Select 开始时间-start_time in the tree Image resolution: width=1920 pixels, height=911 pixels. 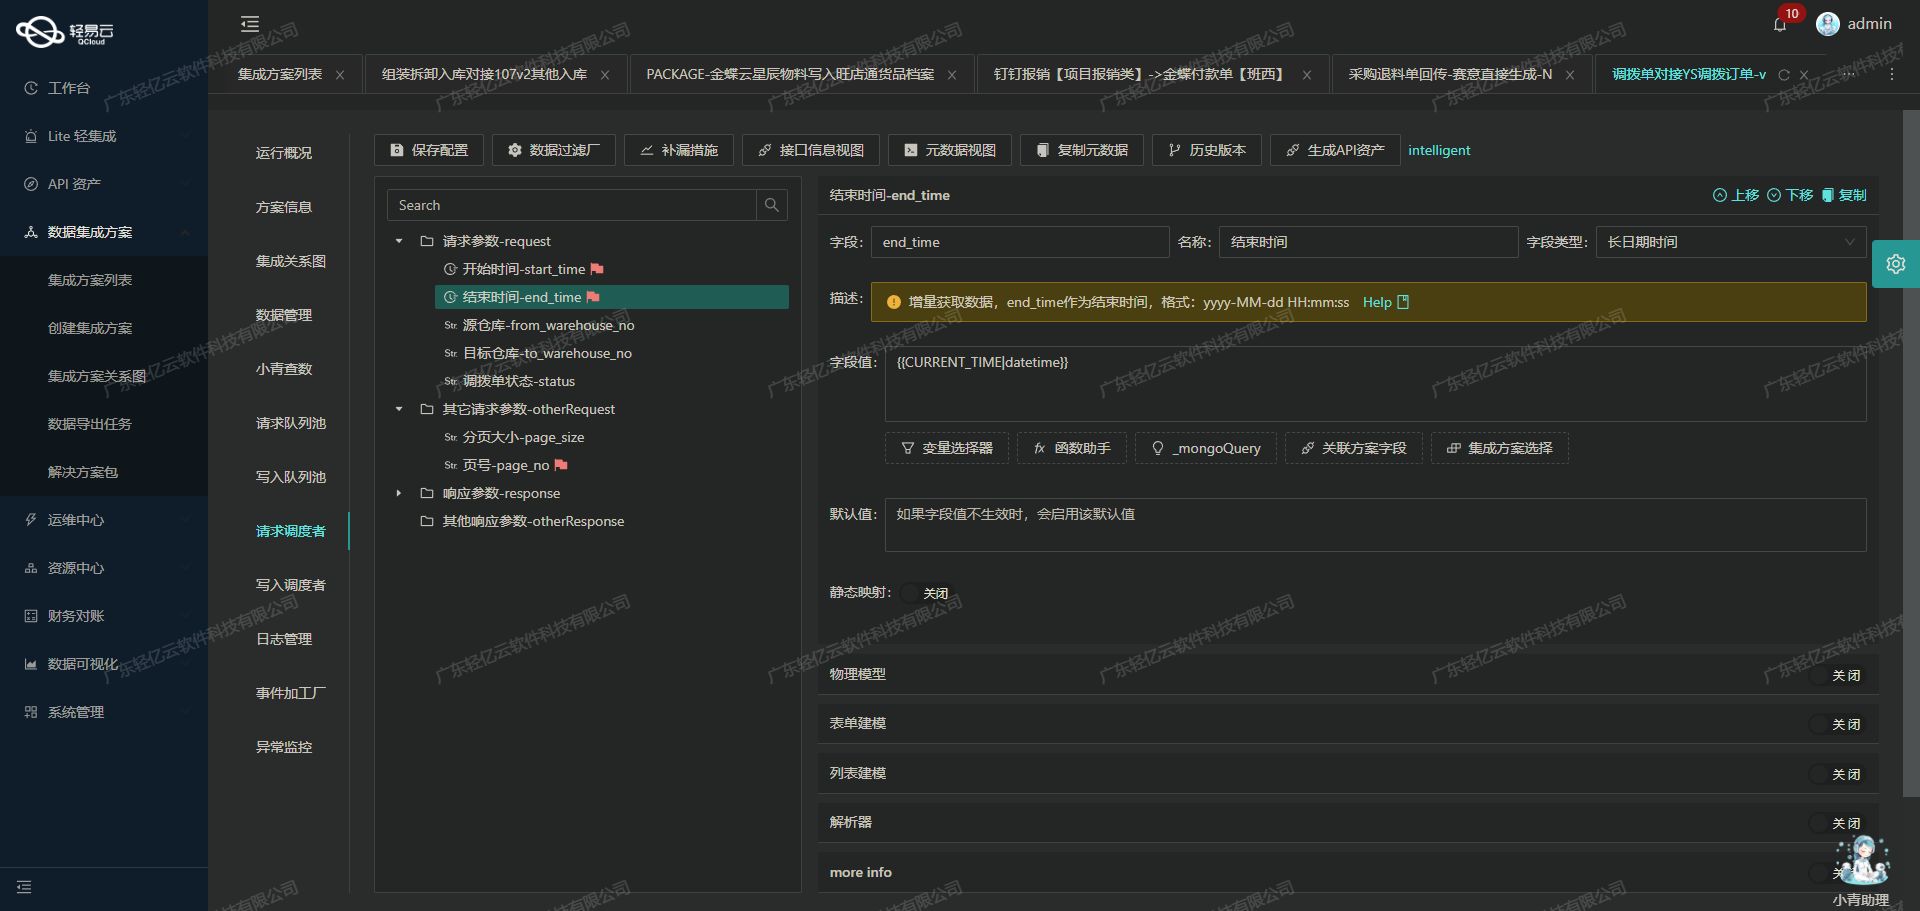[x=523, y=269]
